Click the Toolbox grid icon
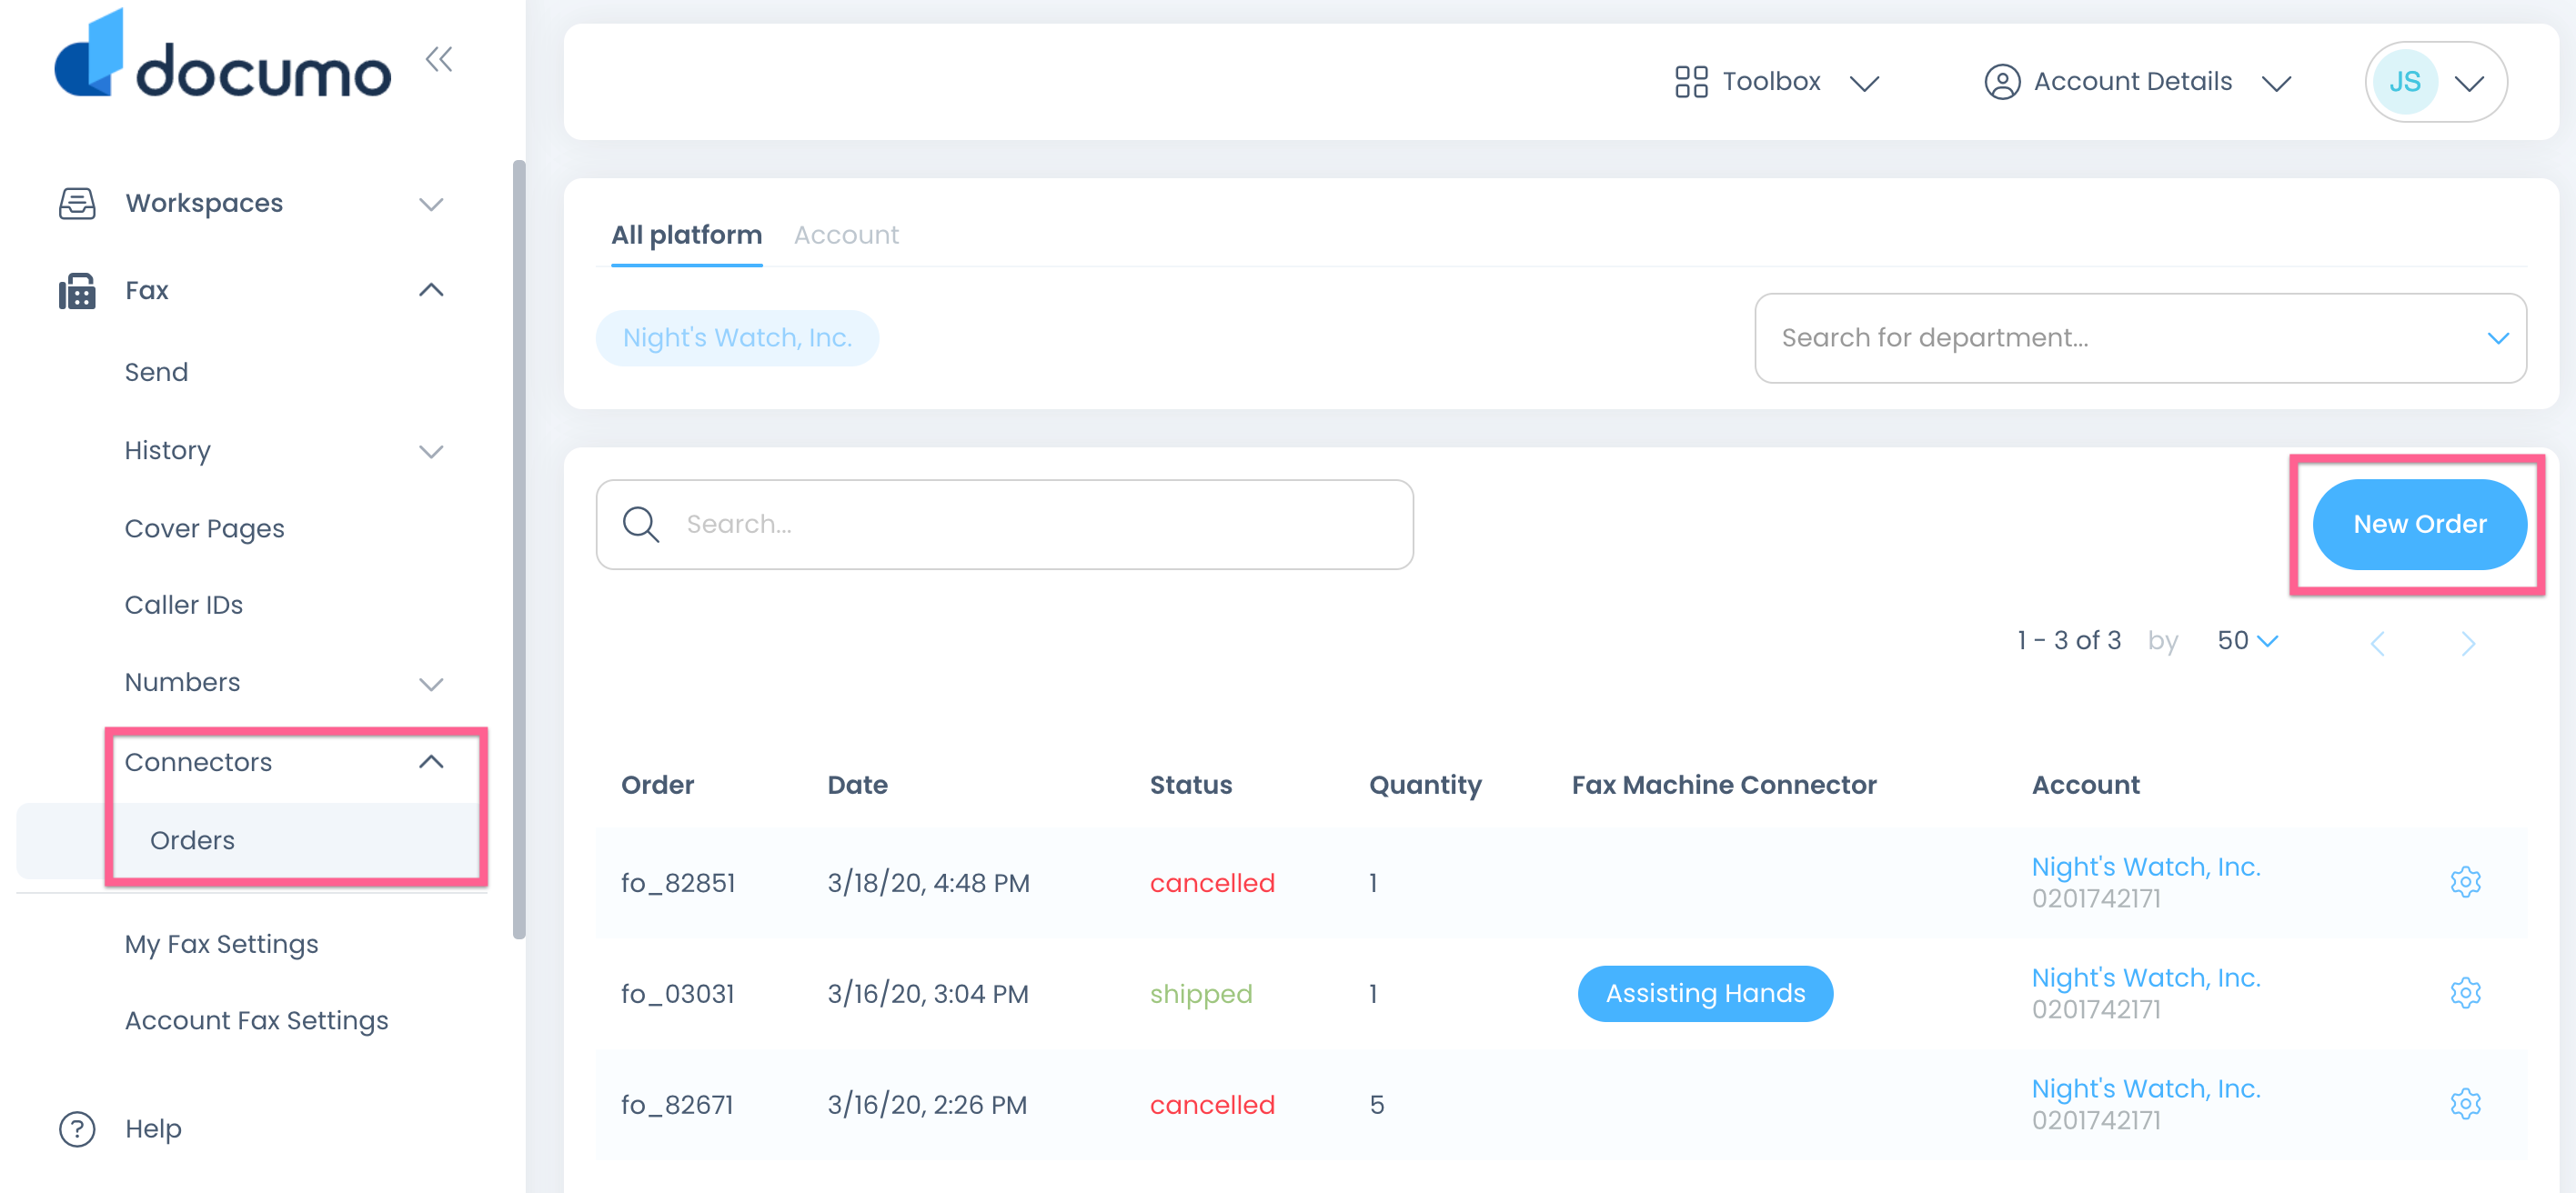This screenshot has height=1193, width=2576. point(1690,82)
